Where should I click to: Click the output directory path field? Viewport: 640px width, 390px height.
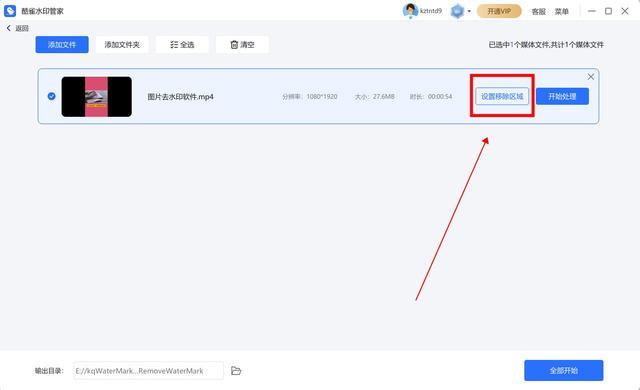coord(149,371)
